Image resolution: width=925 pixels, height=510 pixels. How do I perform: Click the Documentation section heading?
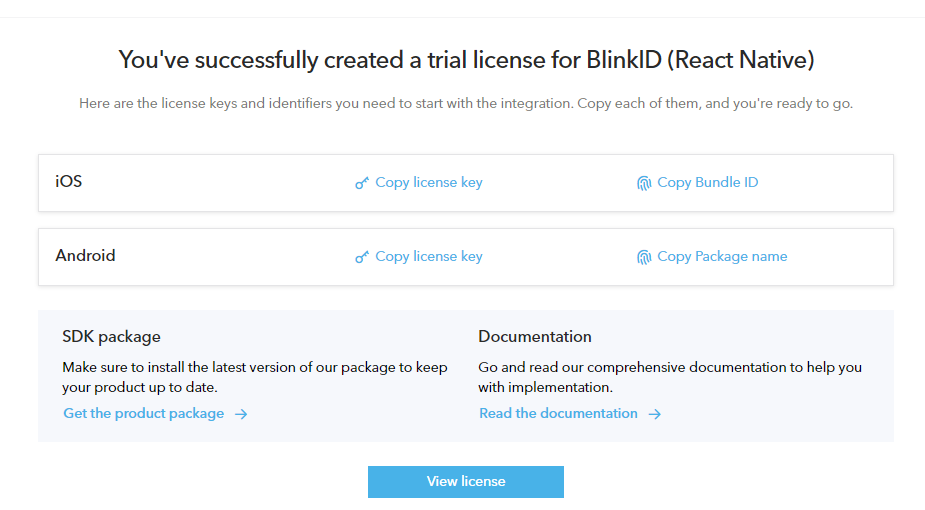click(535, 336)
